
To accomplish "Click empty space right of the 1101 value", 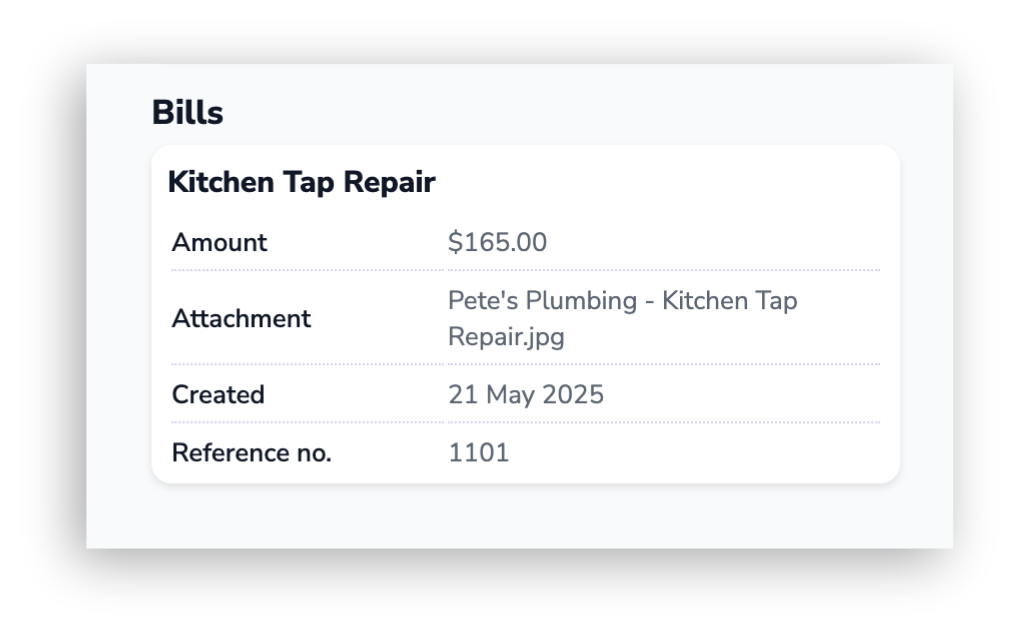I will pos(694,453).
